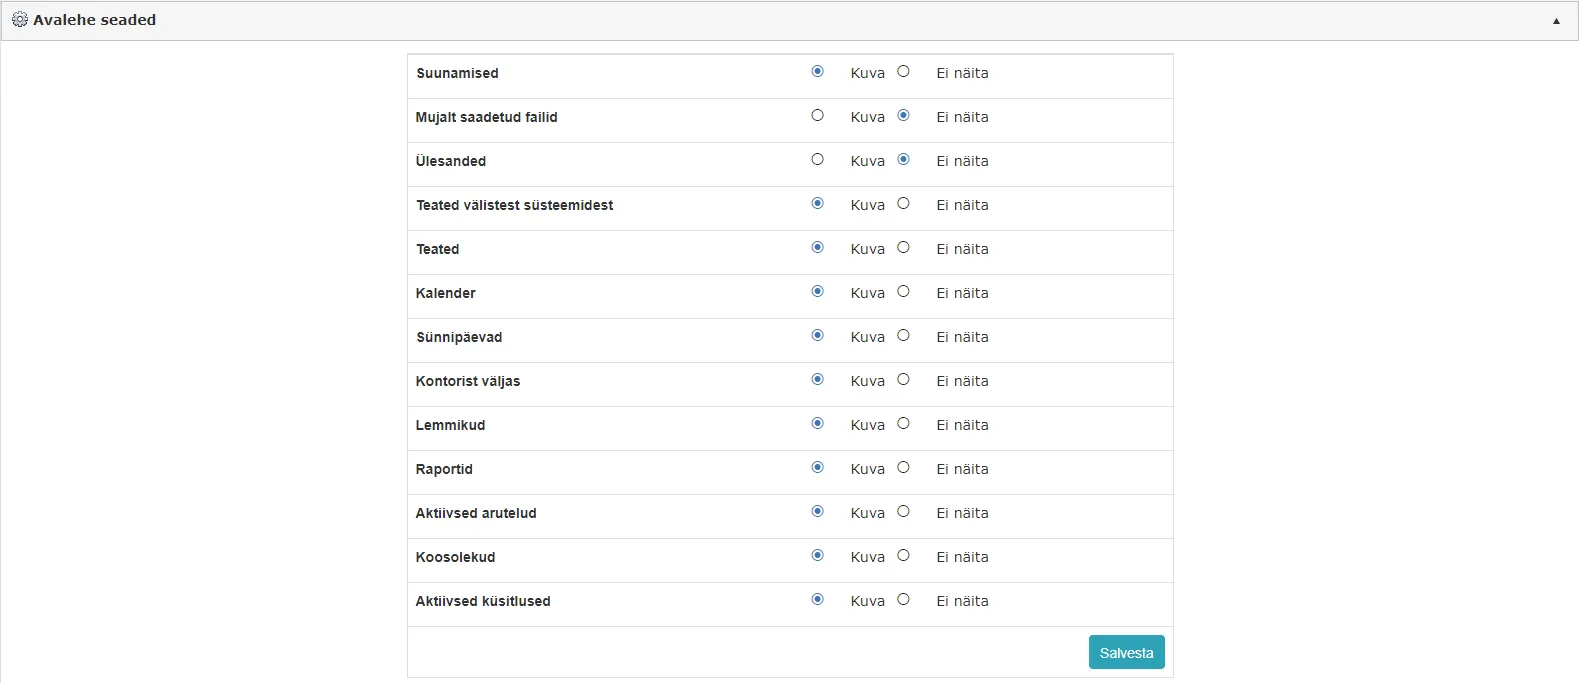The height and width of the screenshot is (683, 1579).
Task: Set Aktiivsed arutelud to Ei näita
Action: point(903,511)
